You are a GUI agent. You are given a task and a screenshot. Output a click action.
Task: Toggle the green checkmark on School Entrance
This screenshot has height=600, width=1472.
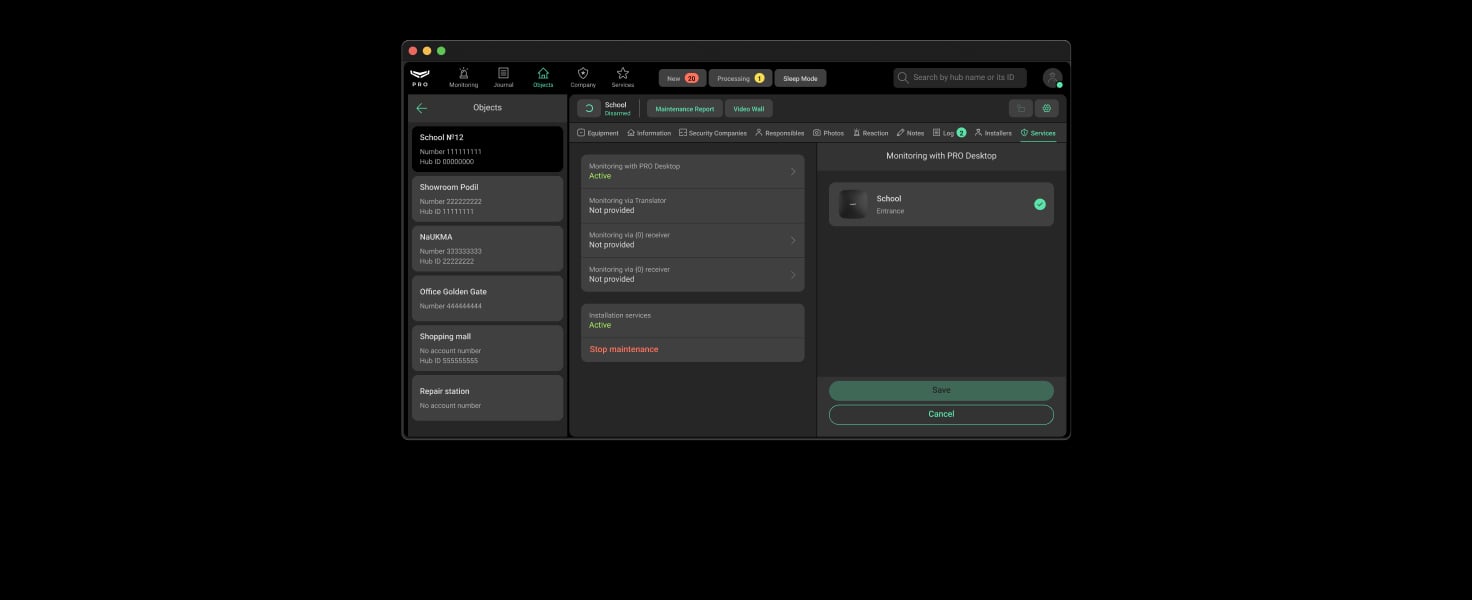click(1039, 204)
